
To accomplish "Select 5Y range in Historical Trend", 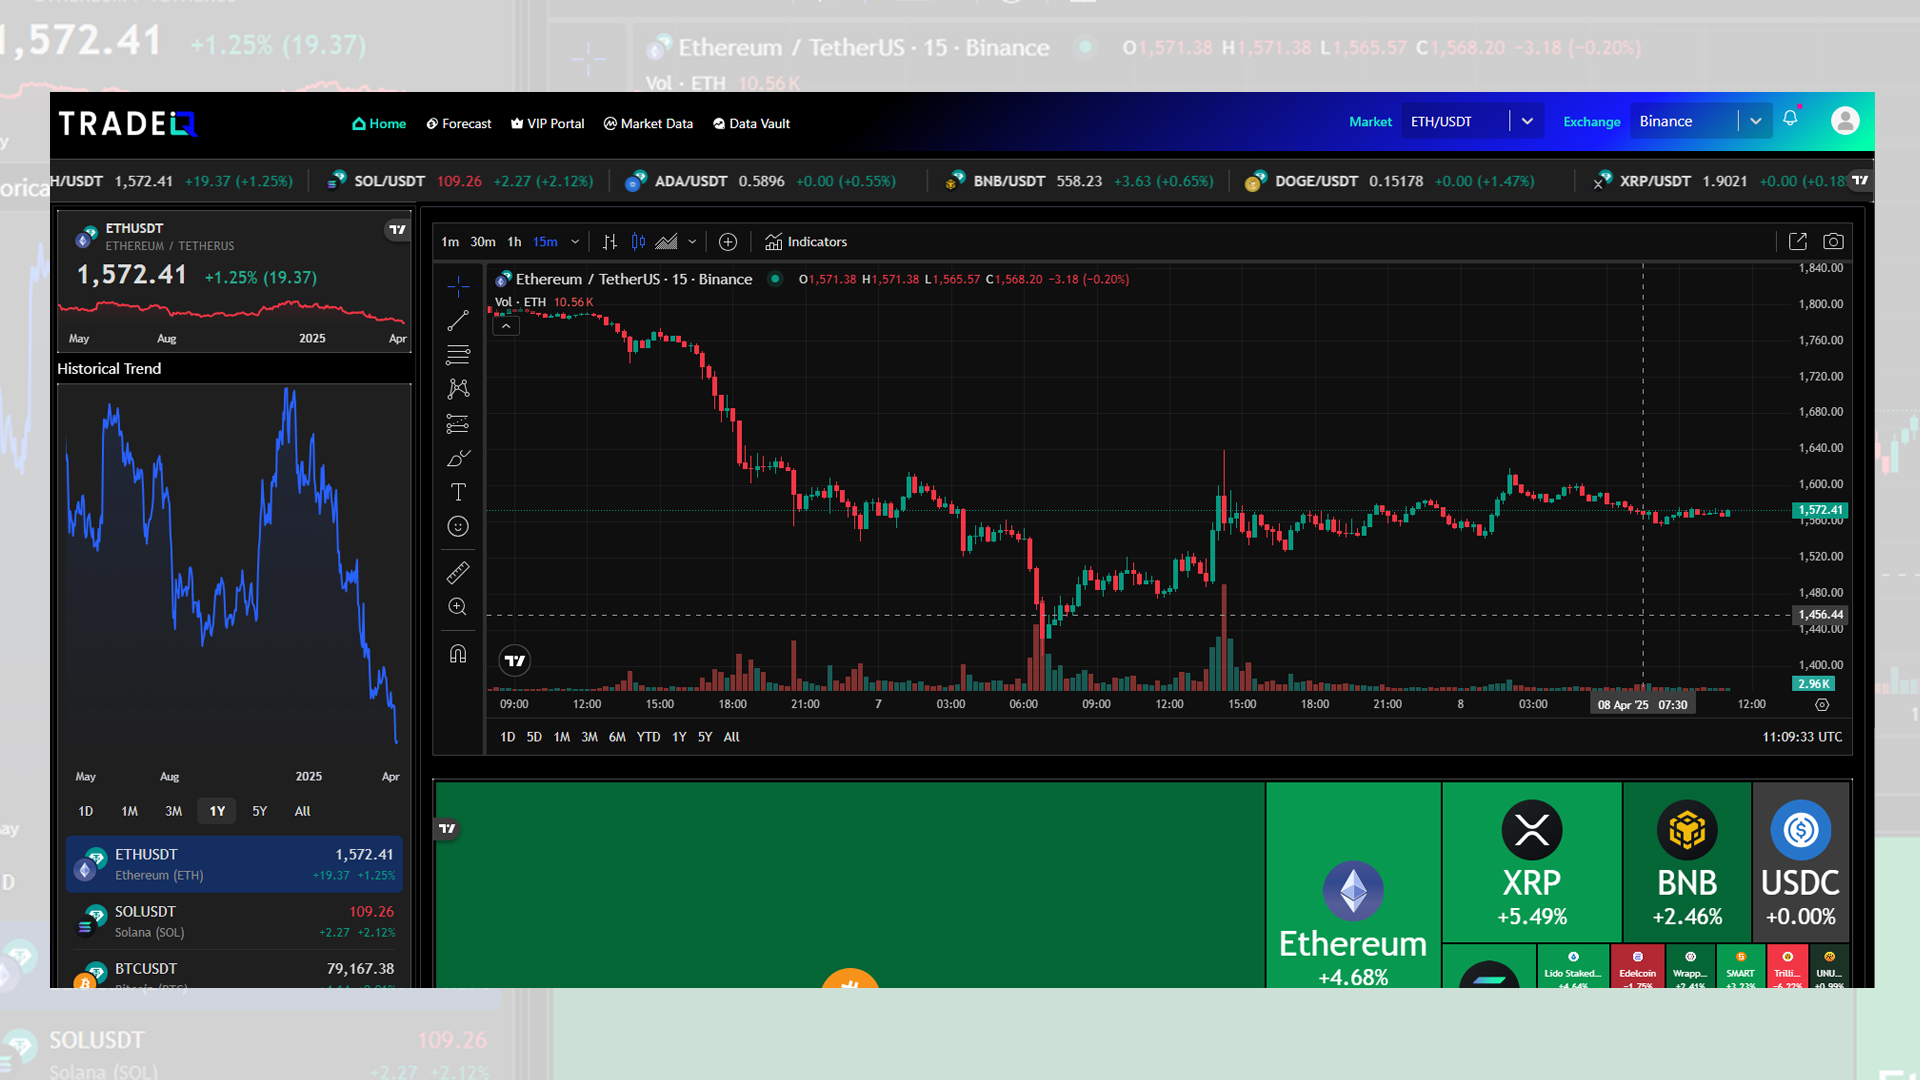I will coord(260,811).
